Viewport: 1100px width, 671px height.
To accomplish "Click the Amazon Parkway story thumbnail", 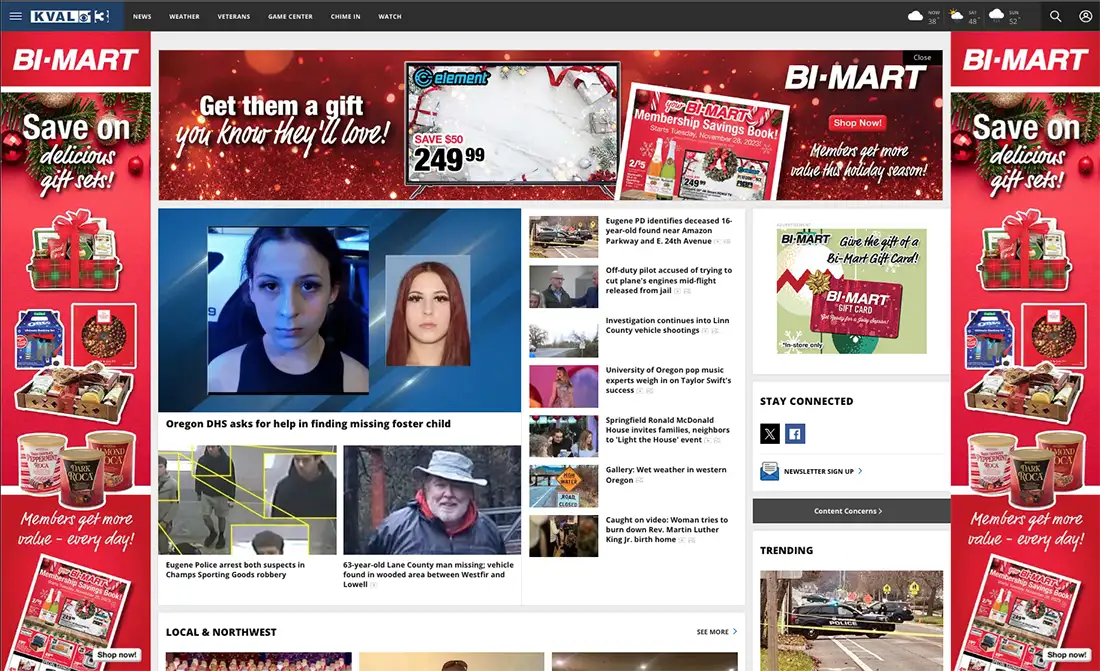I will [563, 237].
